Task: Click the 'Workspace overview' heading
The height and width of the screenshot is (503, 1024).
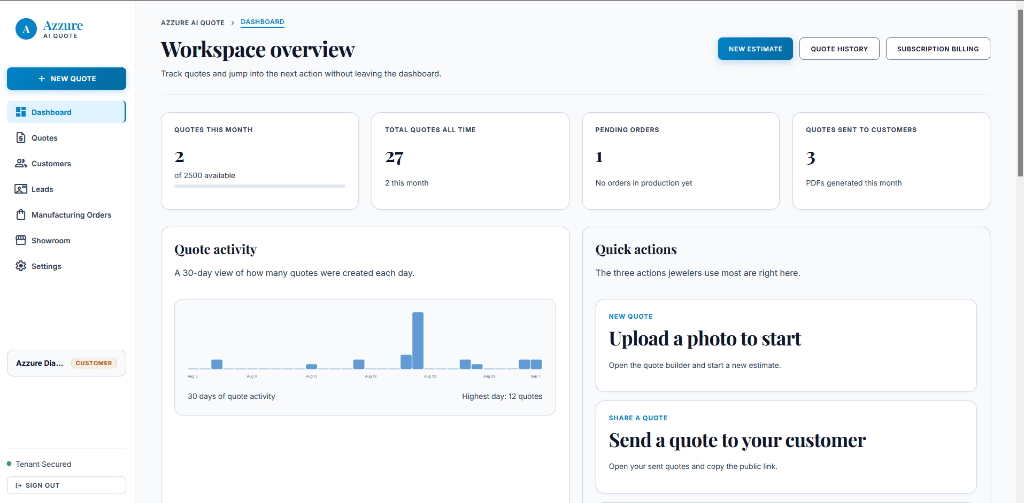Action: coord(258,50)
